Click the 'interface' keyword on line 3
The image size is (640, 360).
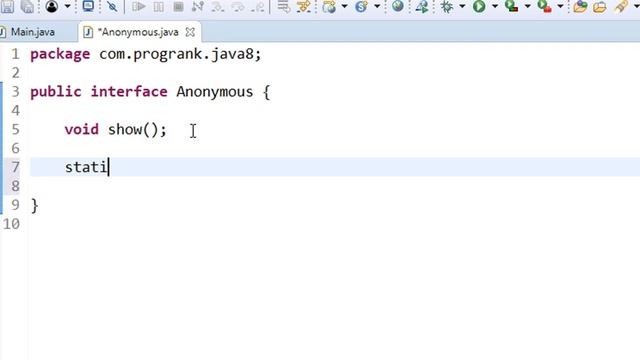[x=129, y=91]
